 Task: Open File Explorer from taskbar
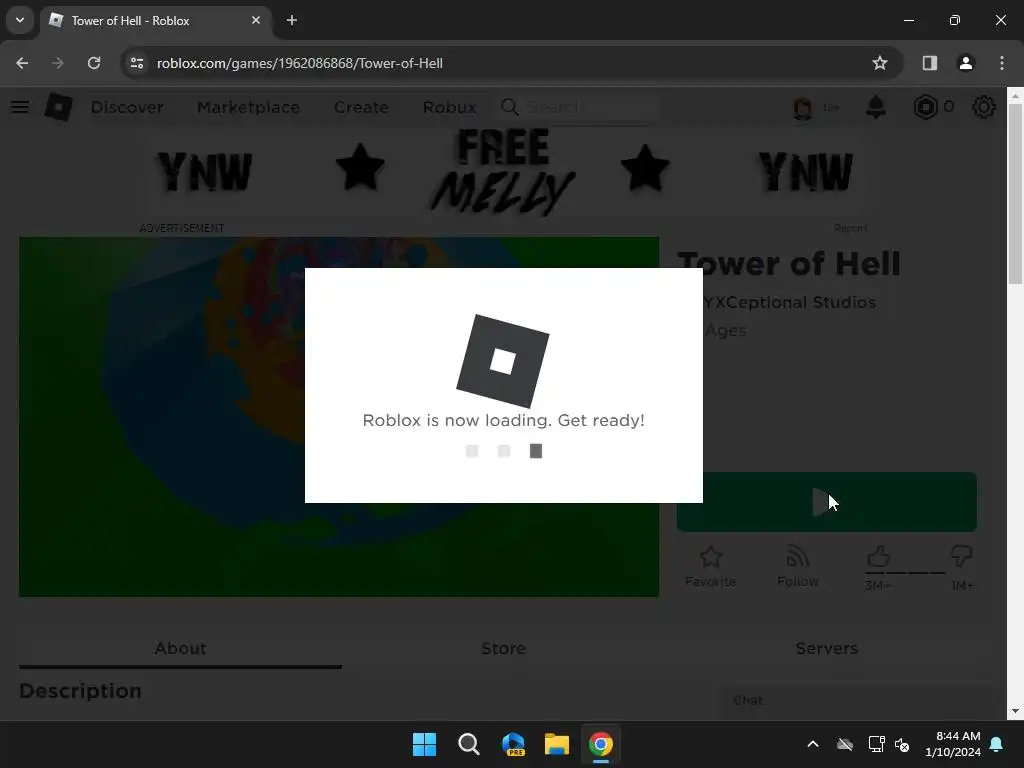(x=557, y=744)
